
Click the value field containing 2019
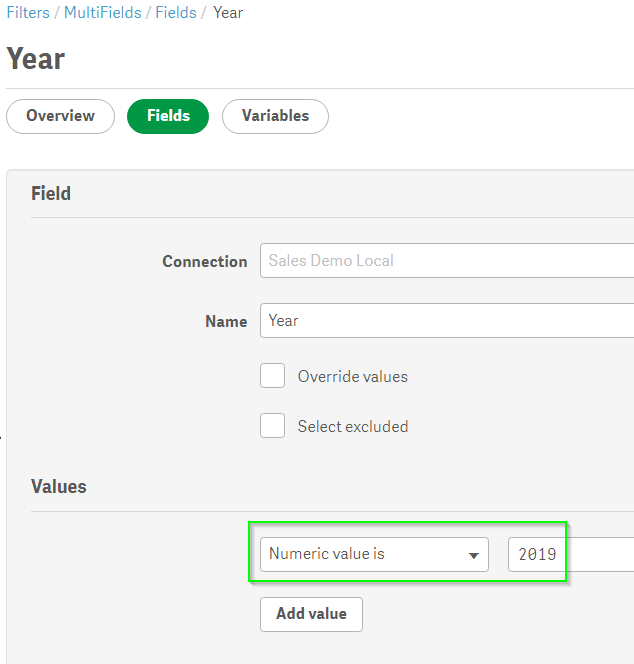570,554
